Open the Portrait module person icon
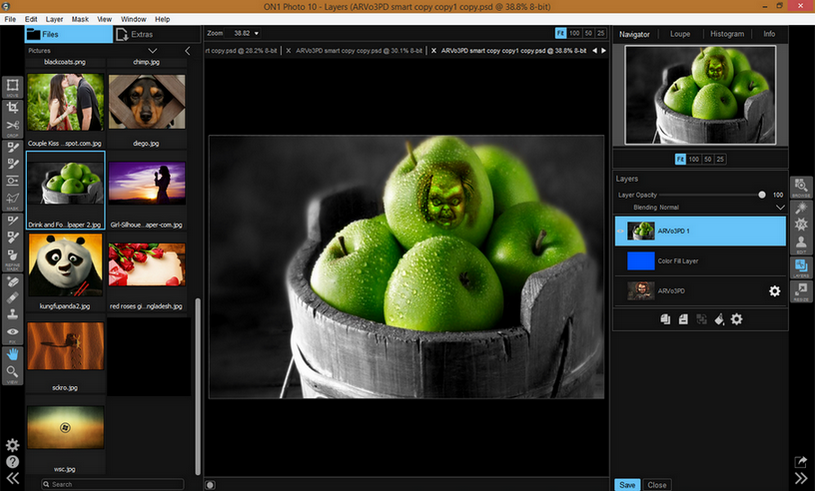 pos(801,244)
